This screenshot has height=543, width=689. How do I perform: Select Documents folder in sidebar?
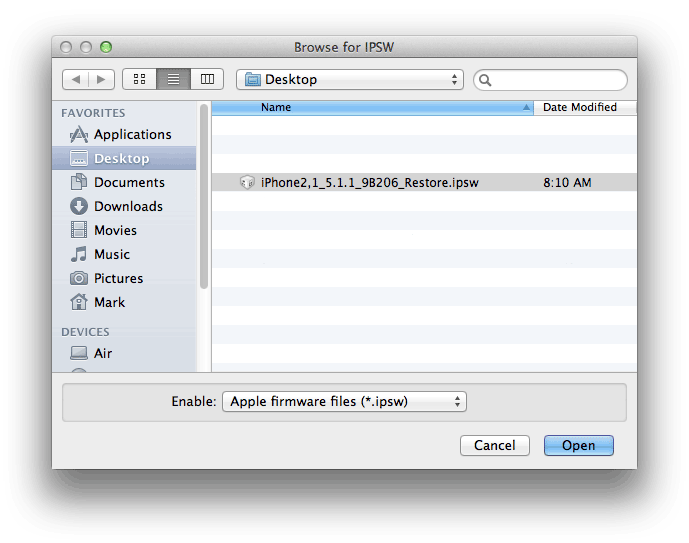click(x=128, y=182)
